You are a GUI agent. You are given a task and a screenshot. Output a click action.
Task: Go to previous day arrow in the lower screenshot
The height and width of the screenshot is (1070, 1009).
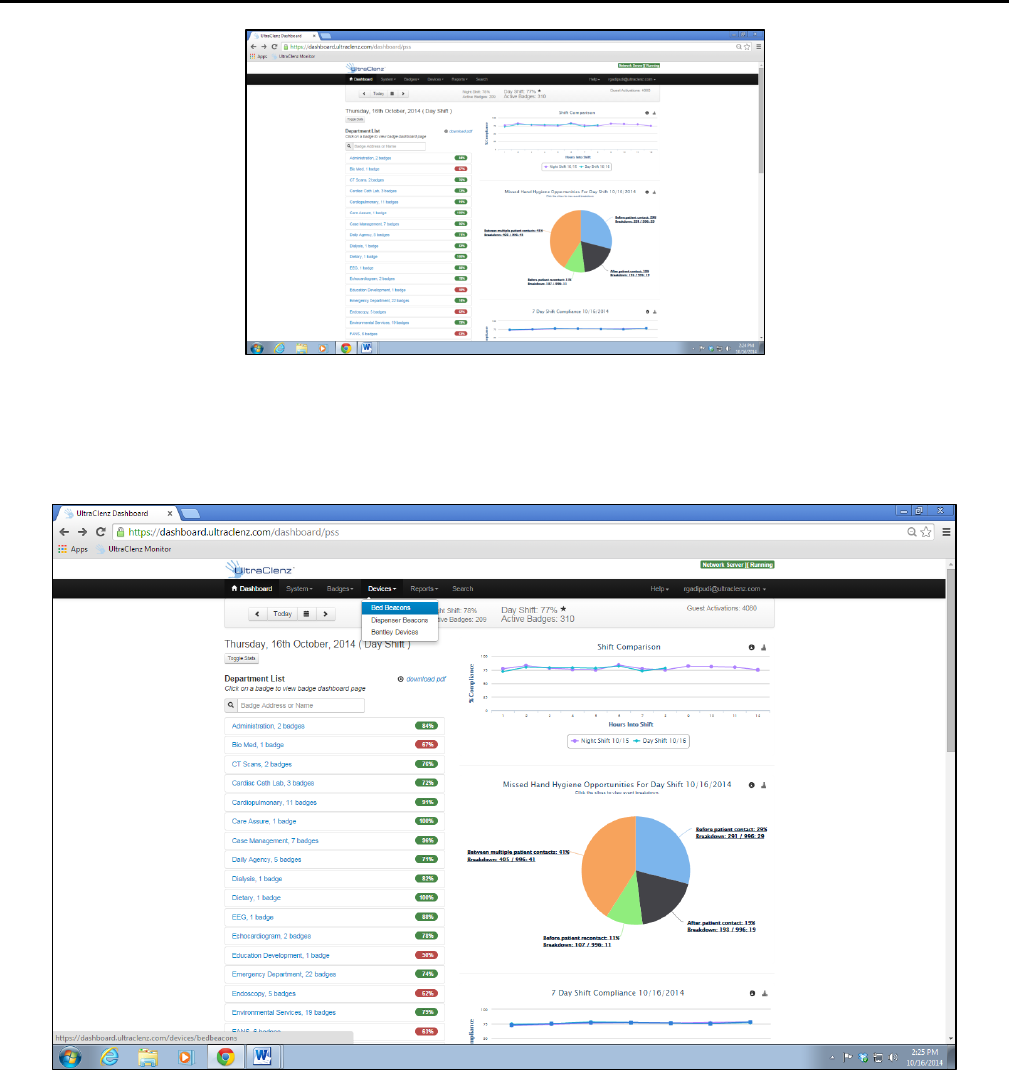coord(257,614)
